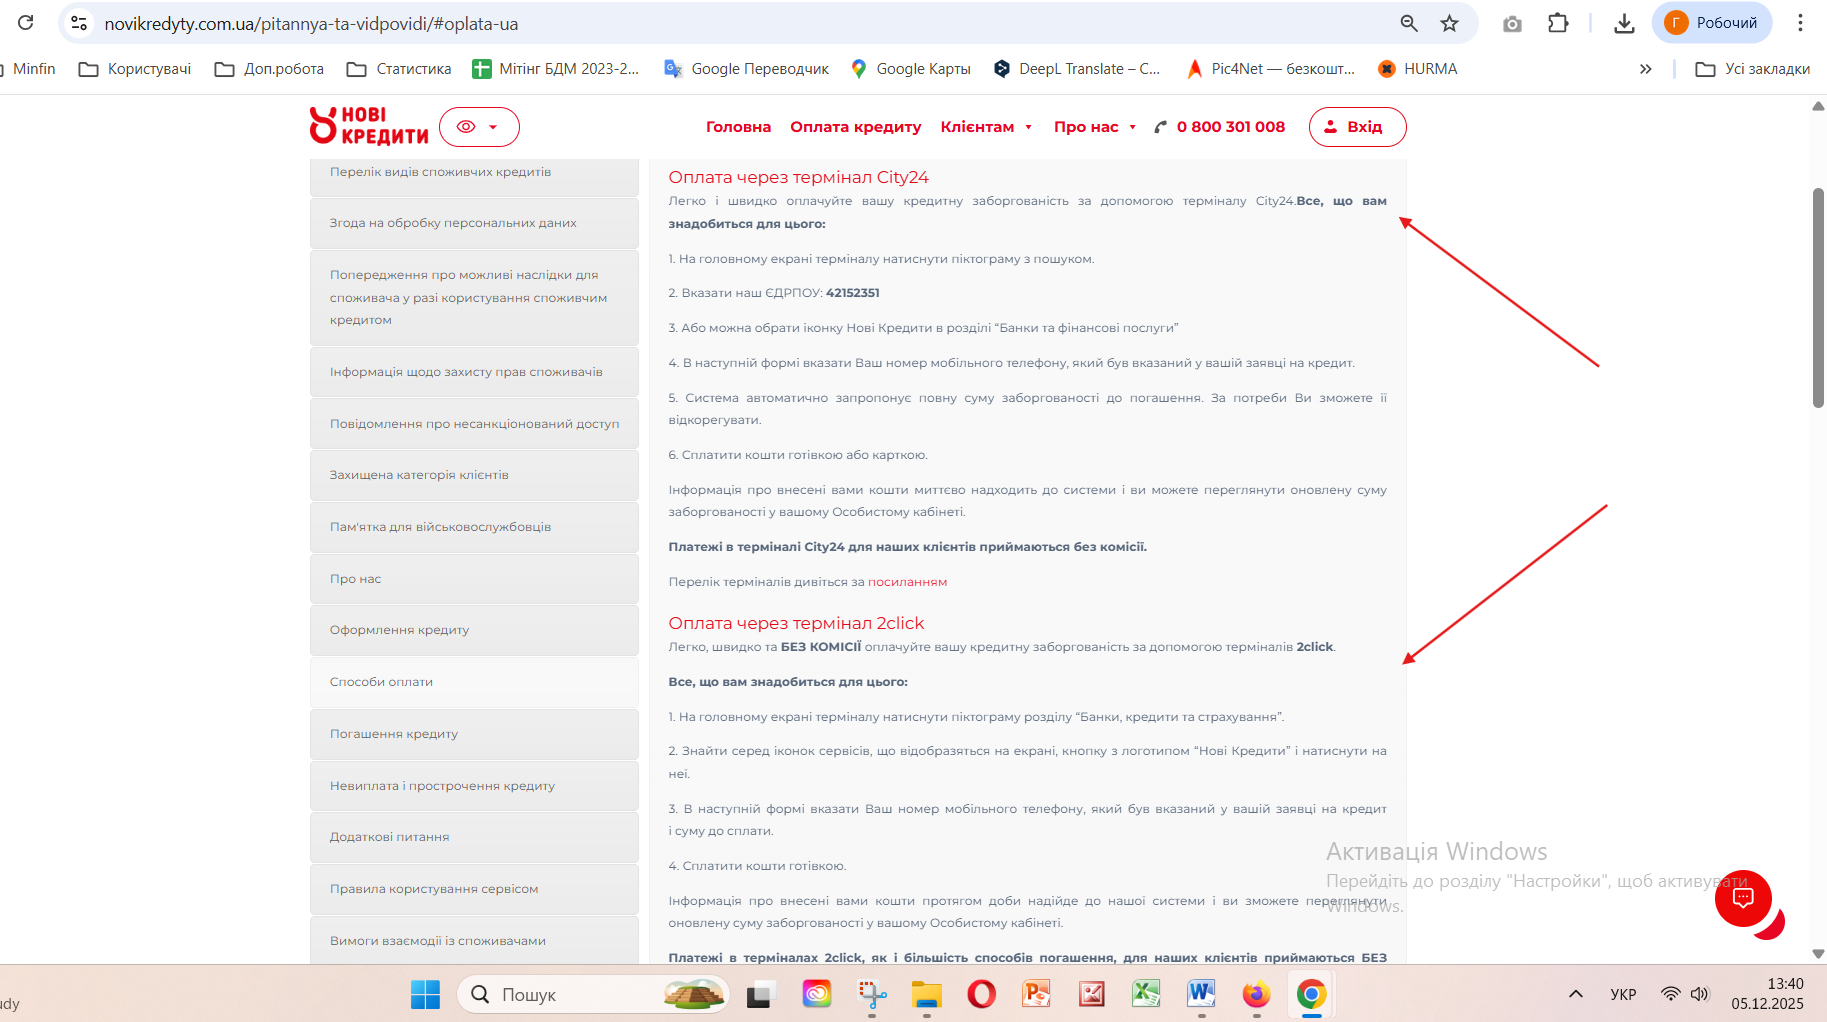Open Excel from the taskbar
The height and width of the screenshot is (1022, 1827).
click(1146, 994)
